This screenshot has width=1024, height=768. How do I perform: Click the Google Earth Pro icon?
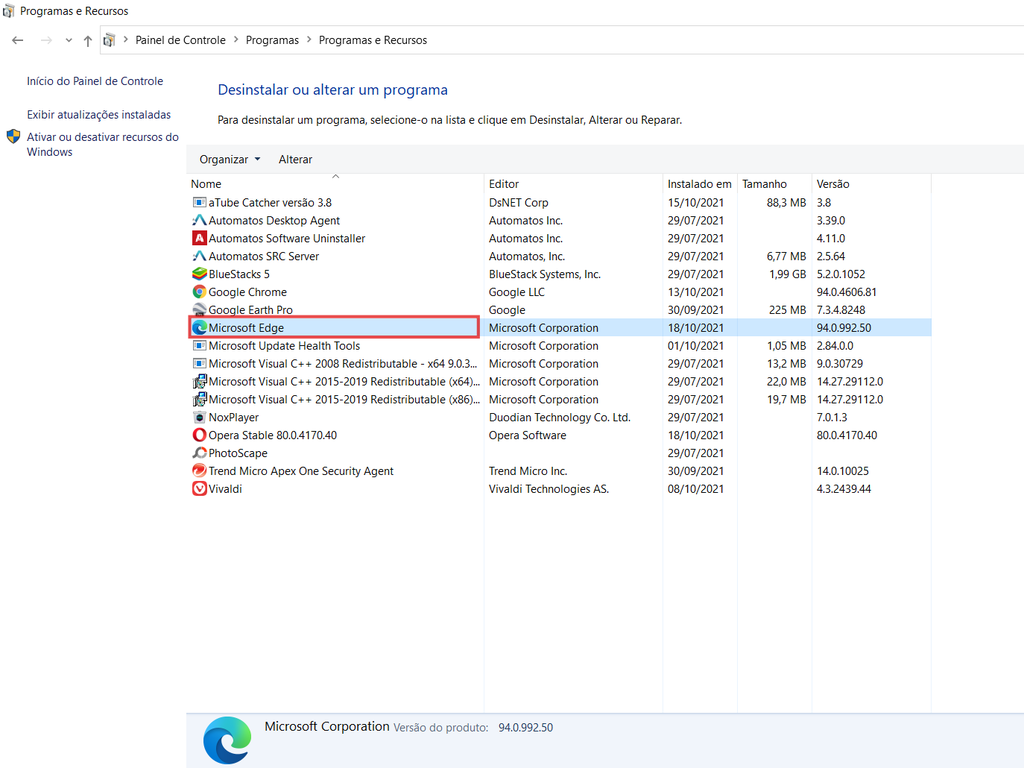199,310
